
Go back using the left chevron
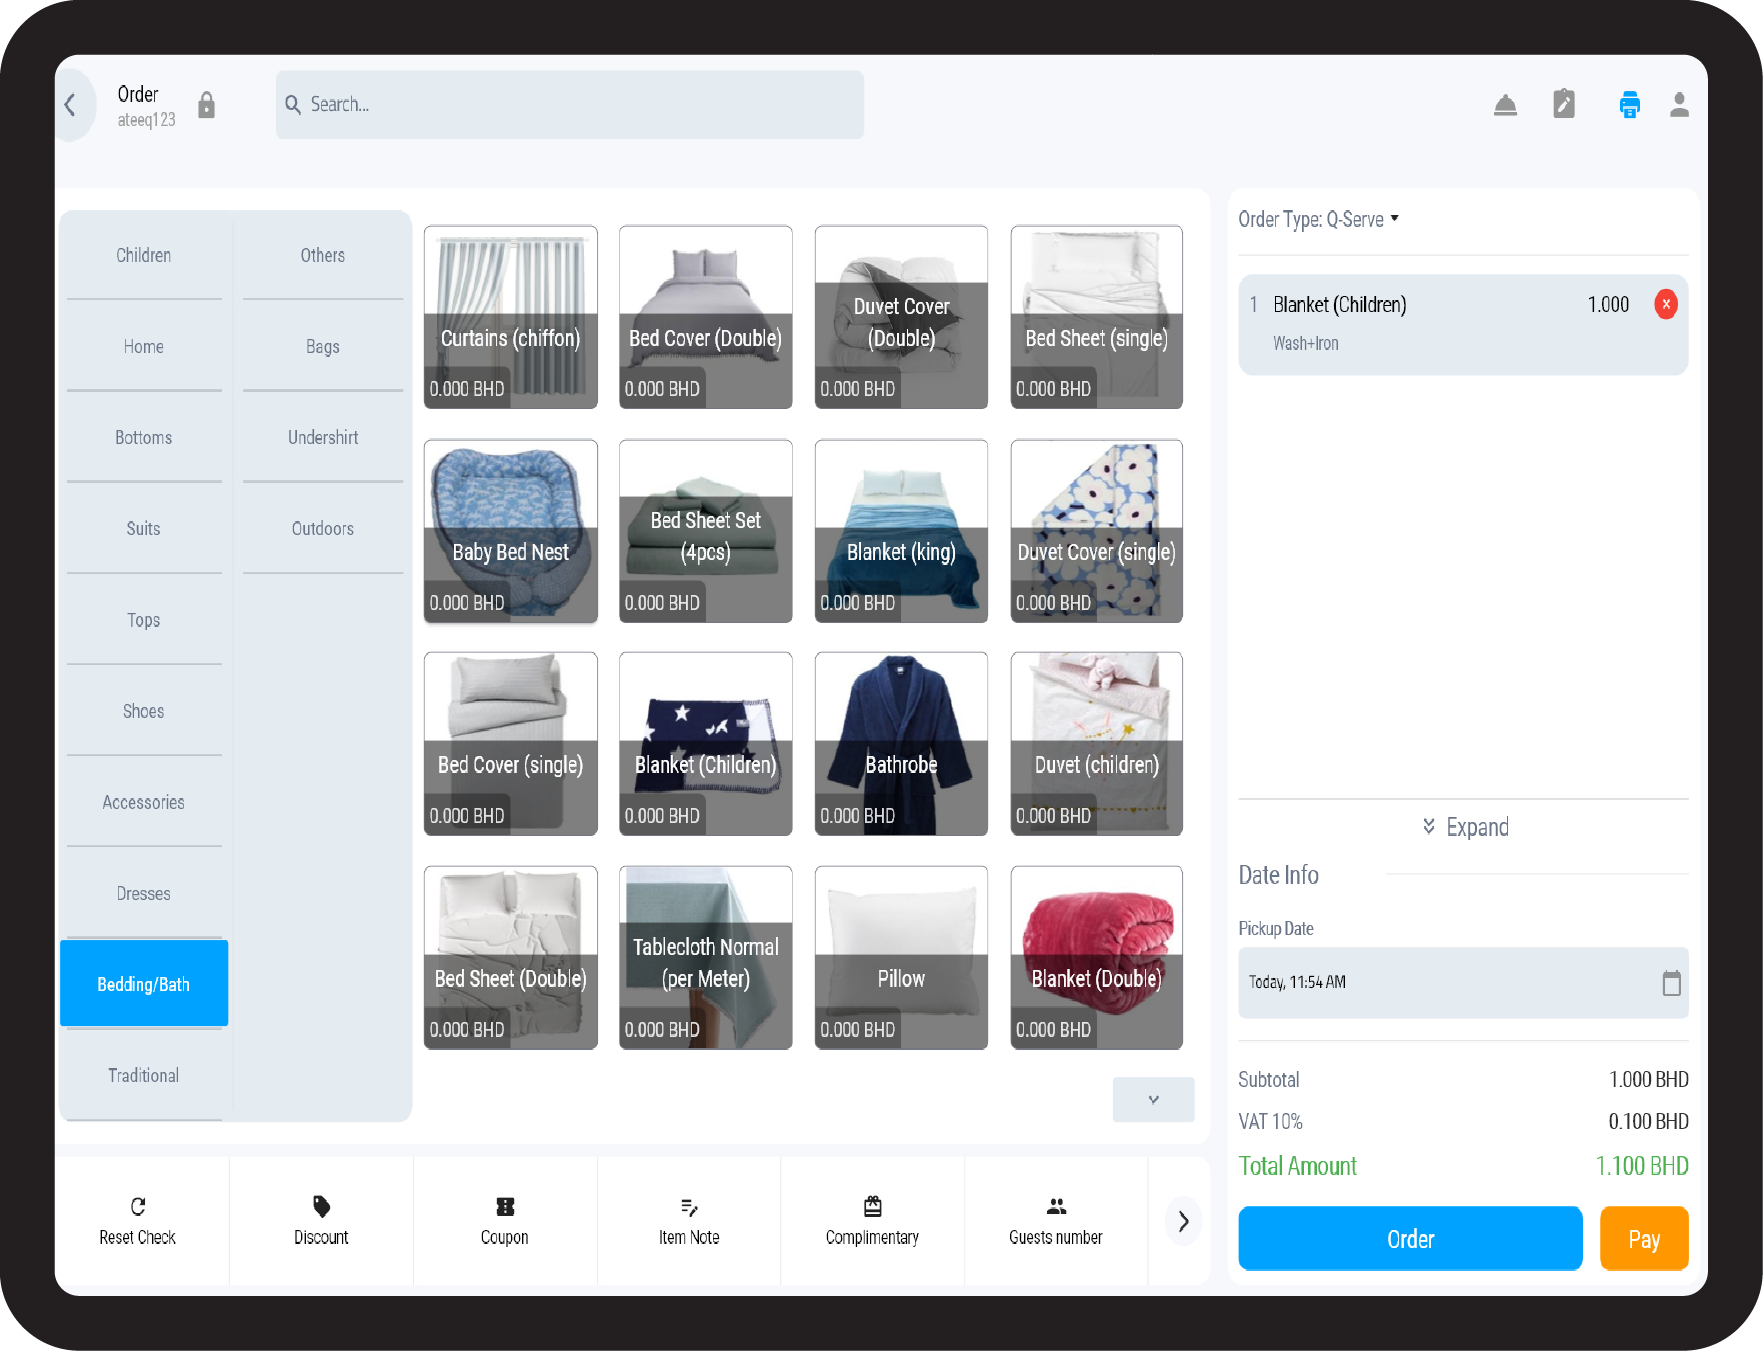(x=70, y=105)
